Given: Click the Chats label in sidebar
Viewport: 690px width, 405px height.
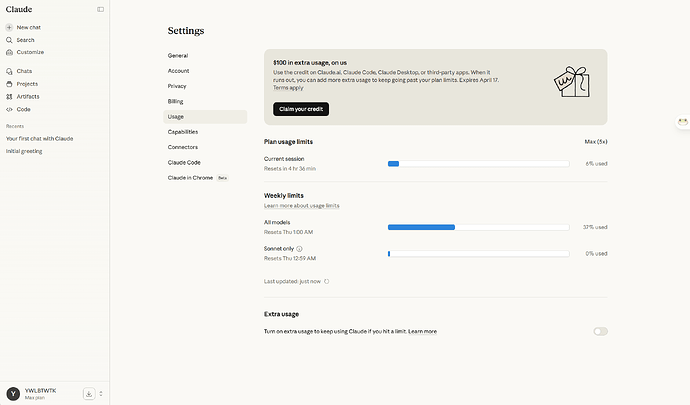Looking at the screenshot, I should coord(24,71).
